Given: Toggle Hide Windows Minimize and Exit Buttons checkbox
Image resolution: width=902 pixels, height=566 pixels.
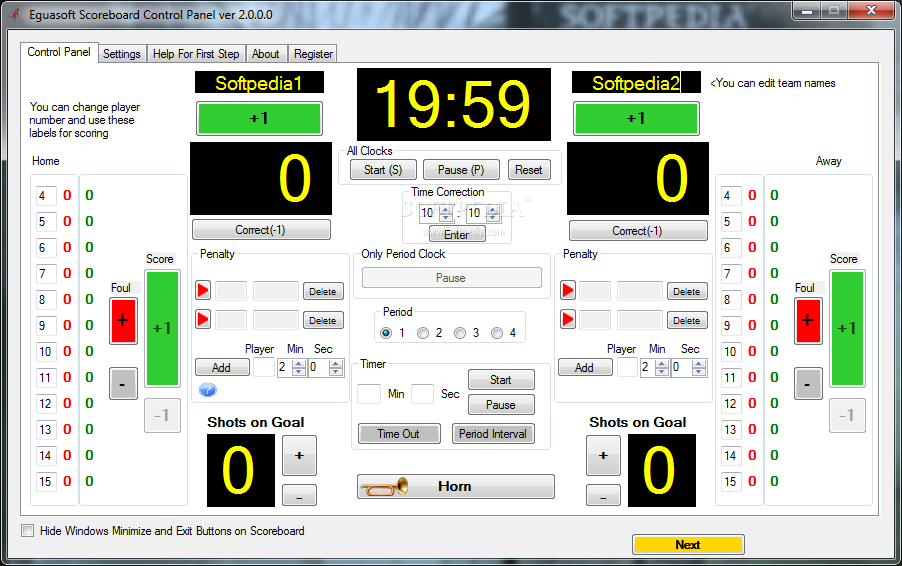Looking at the screenshot, I should pos(28,530).
